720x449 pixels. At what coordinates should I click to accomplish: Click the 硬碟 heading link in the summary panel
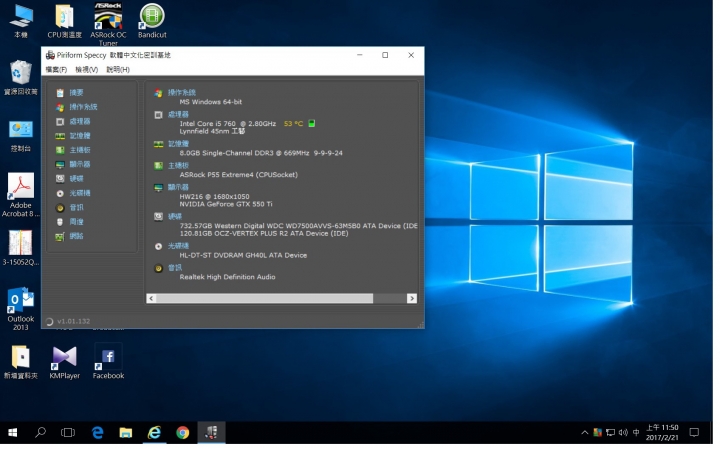[x=175, y=216]
